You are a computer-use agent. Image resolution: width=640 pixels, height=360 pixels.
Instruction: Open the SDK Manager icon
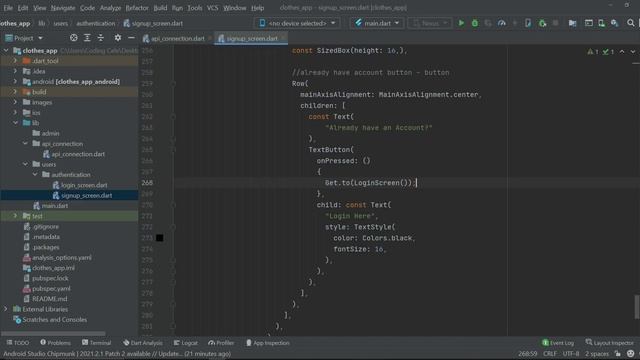coord(615,23)
